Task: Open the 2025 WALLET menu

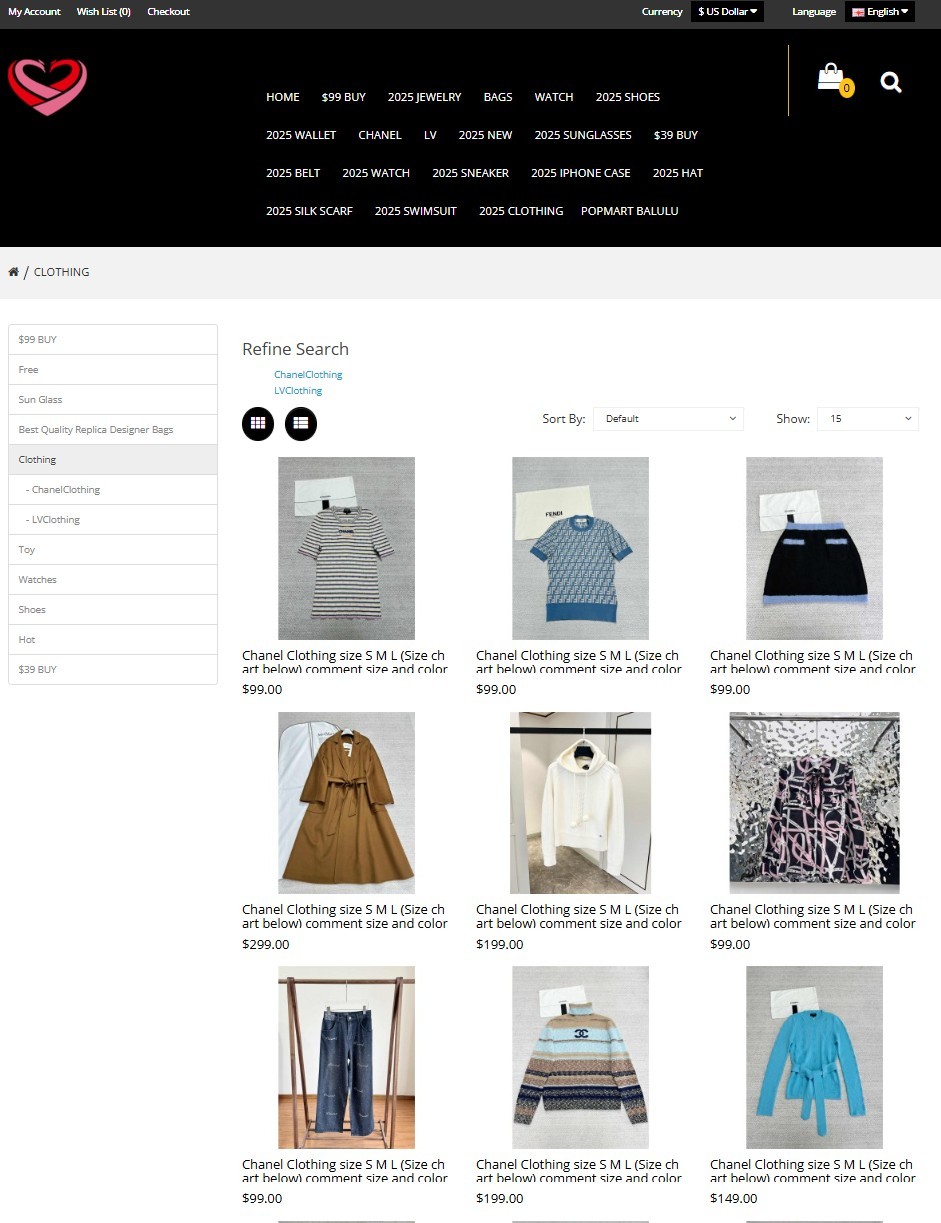Action: [x=301, y=135]
